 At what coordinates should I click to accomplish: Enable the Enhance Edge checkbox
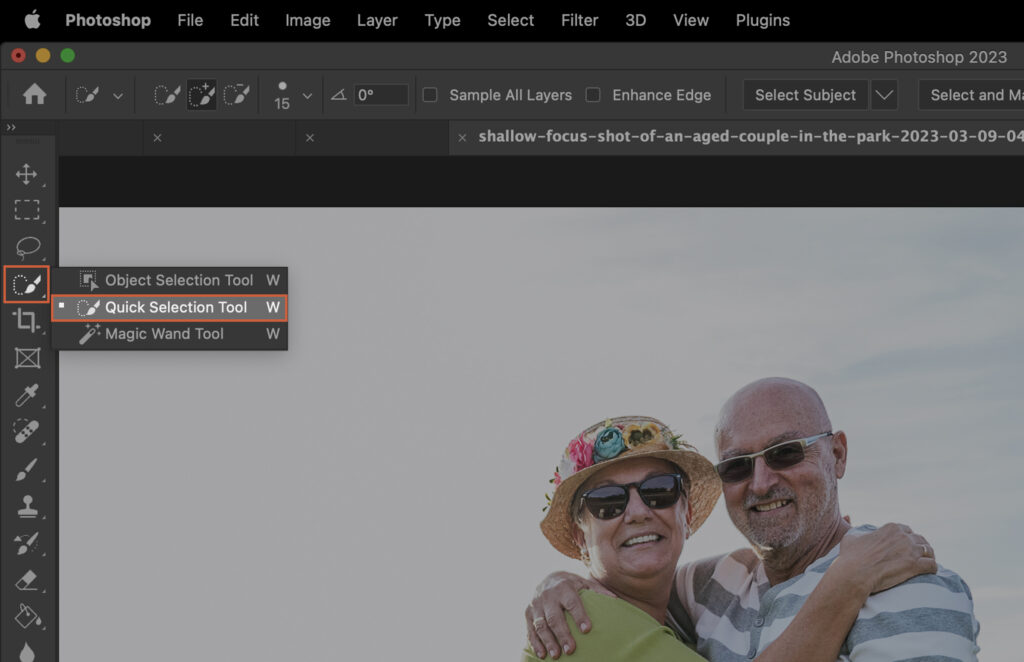point(594,95)
